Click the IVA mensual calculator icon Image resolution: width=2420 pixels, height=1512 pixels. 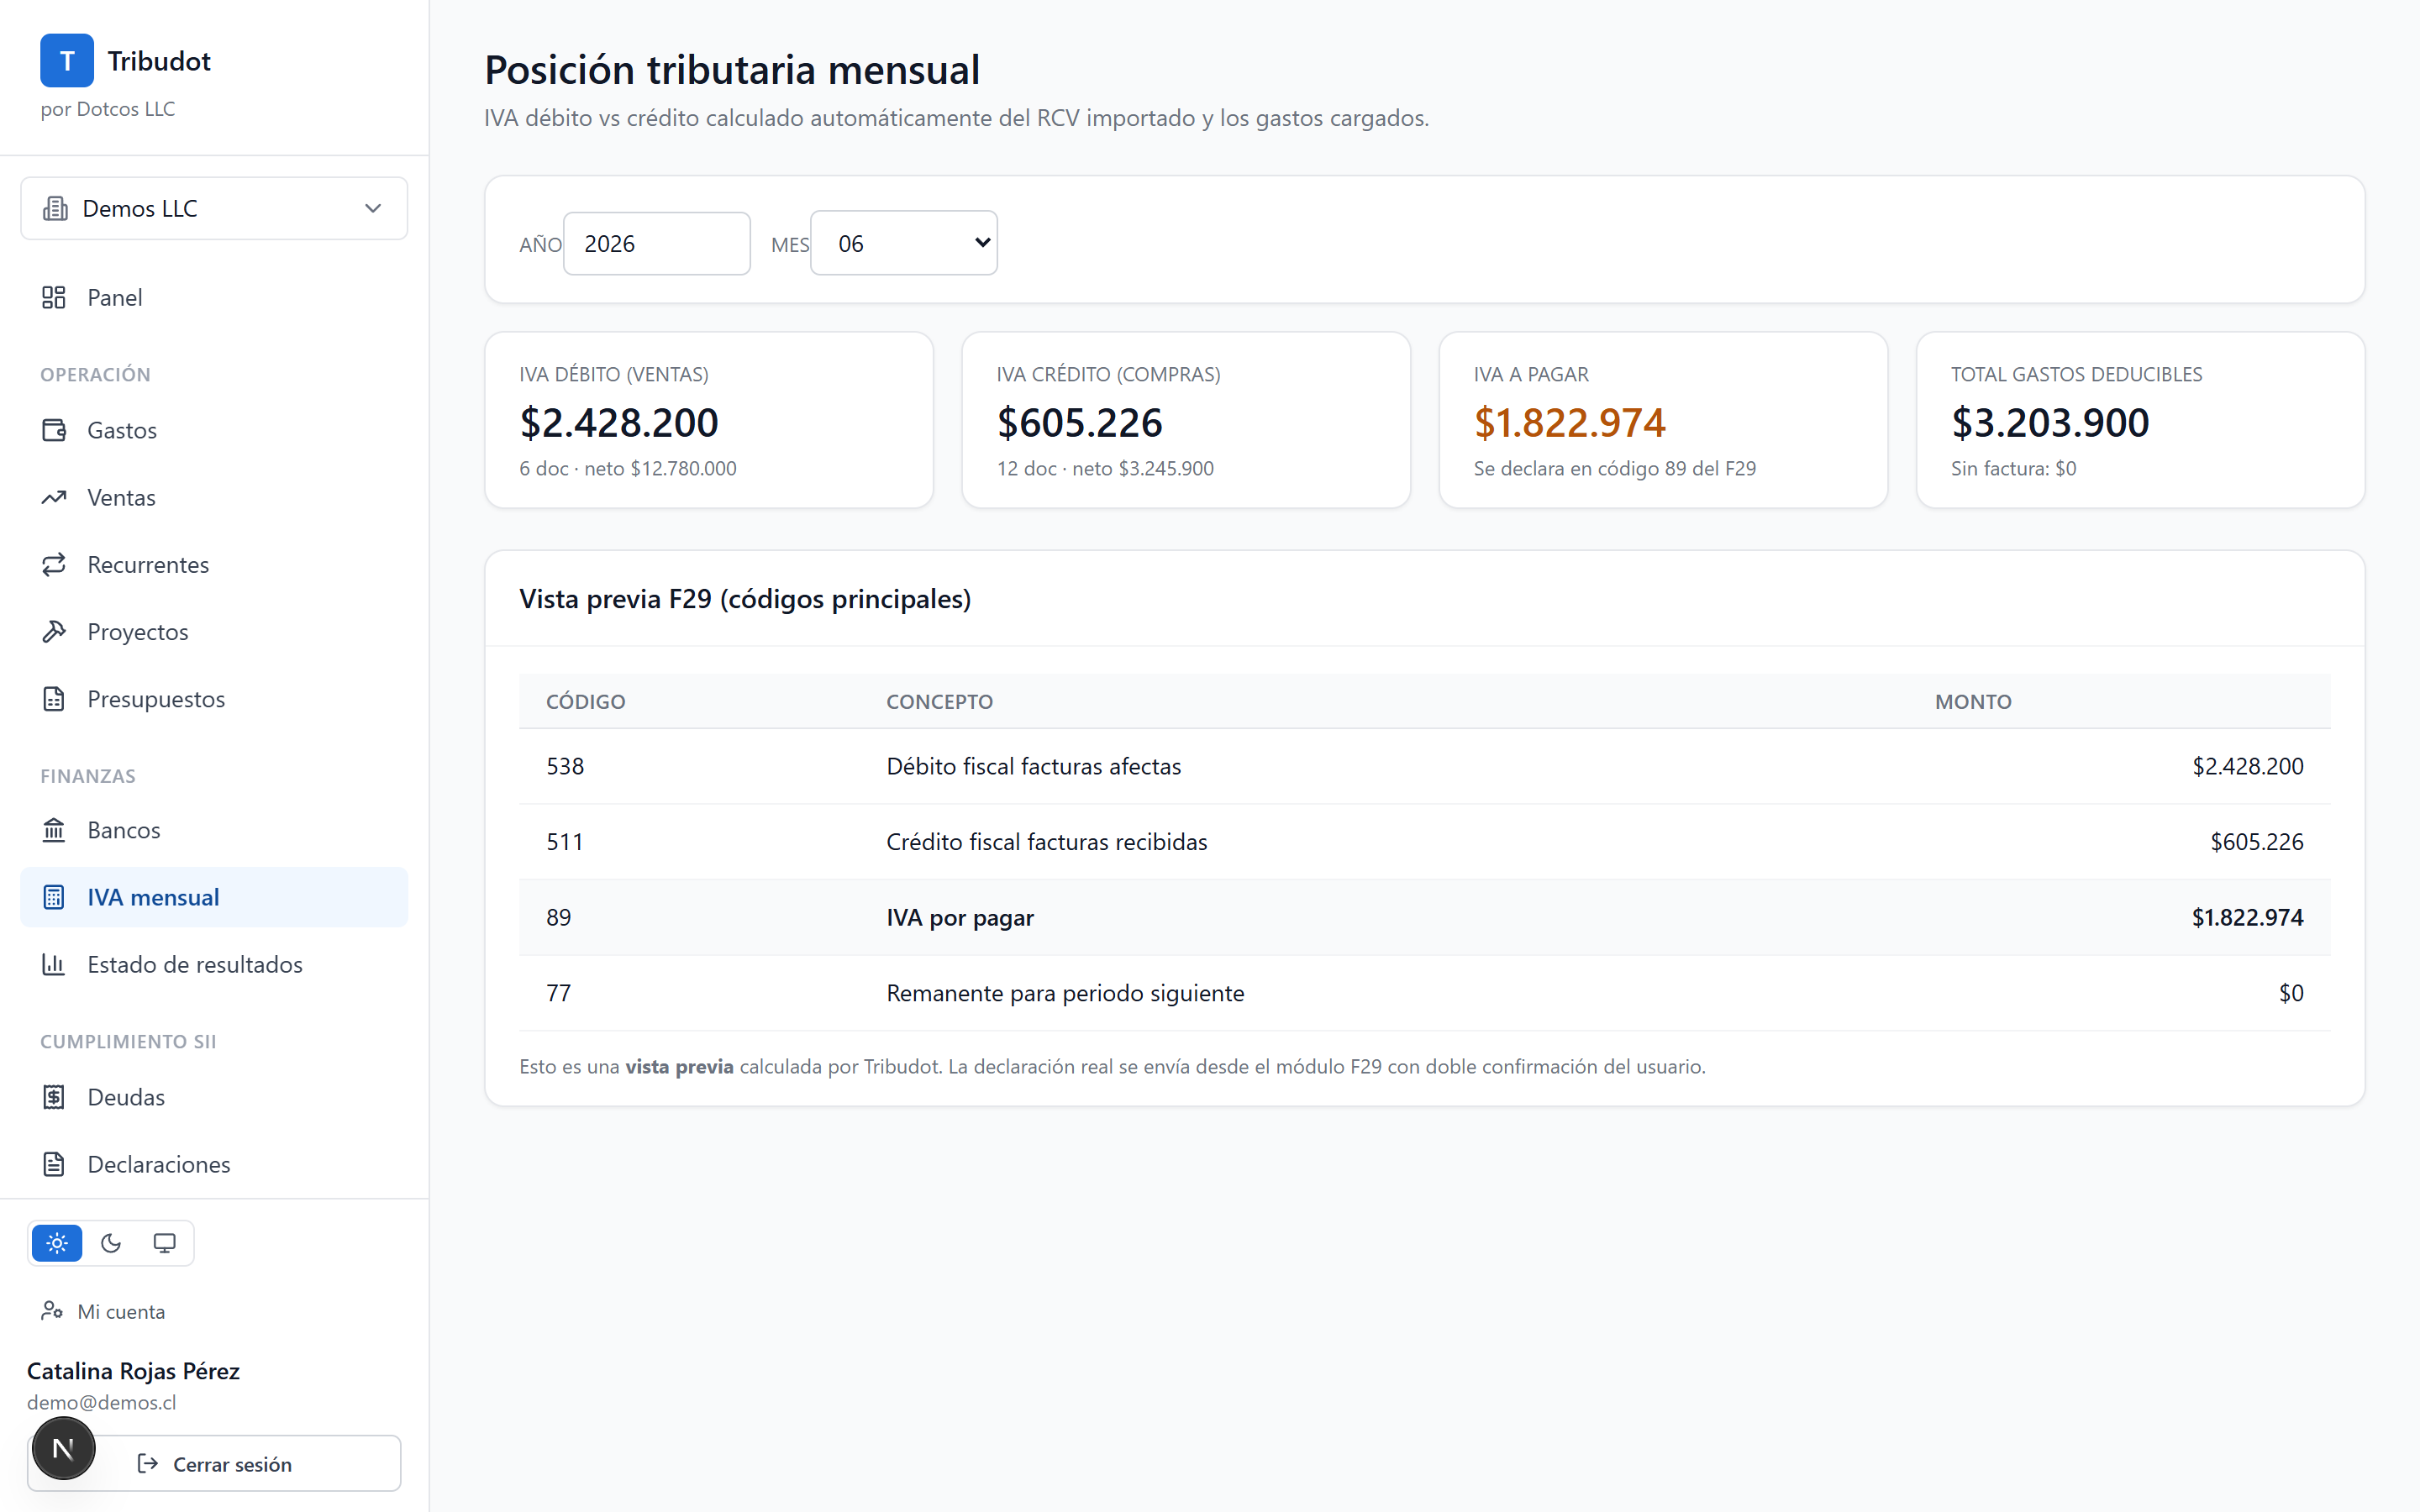click(54, 897)
